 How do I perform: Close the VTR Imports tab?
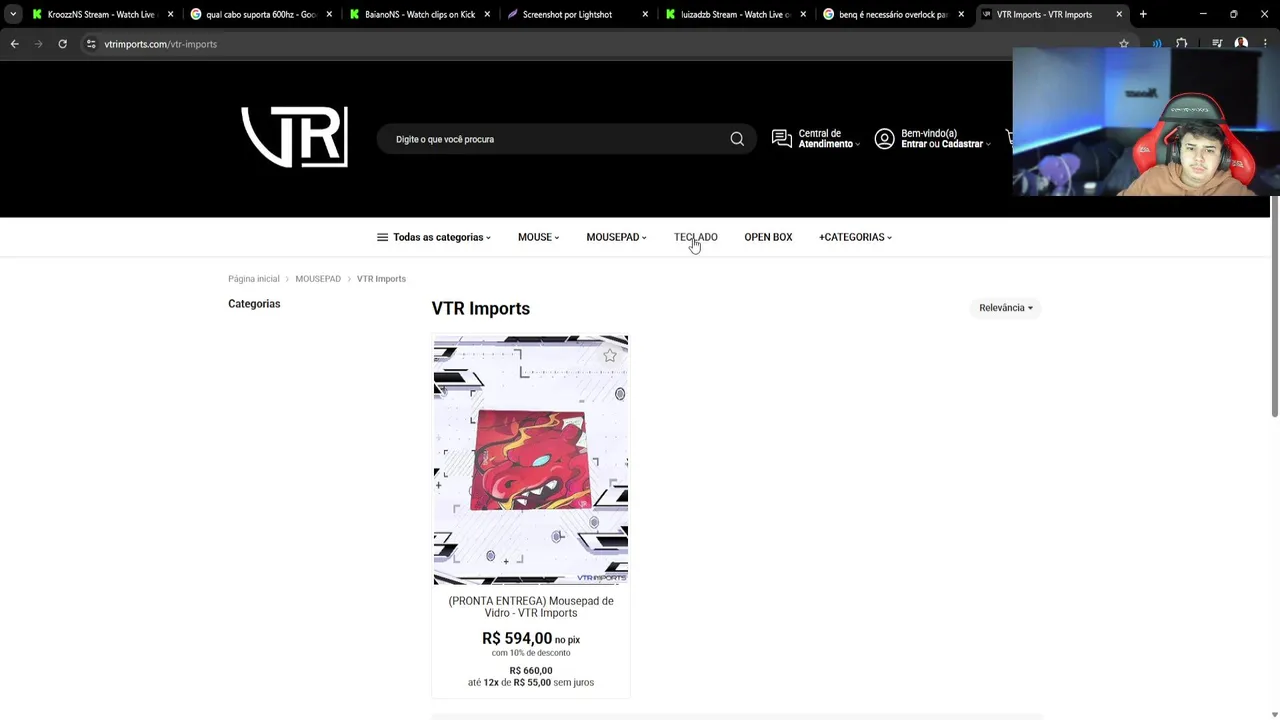coord(1119,14)
